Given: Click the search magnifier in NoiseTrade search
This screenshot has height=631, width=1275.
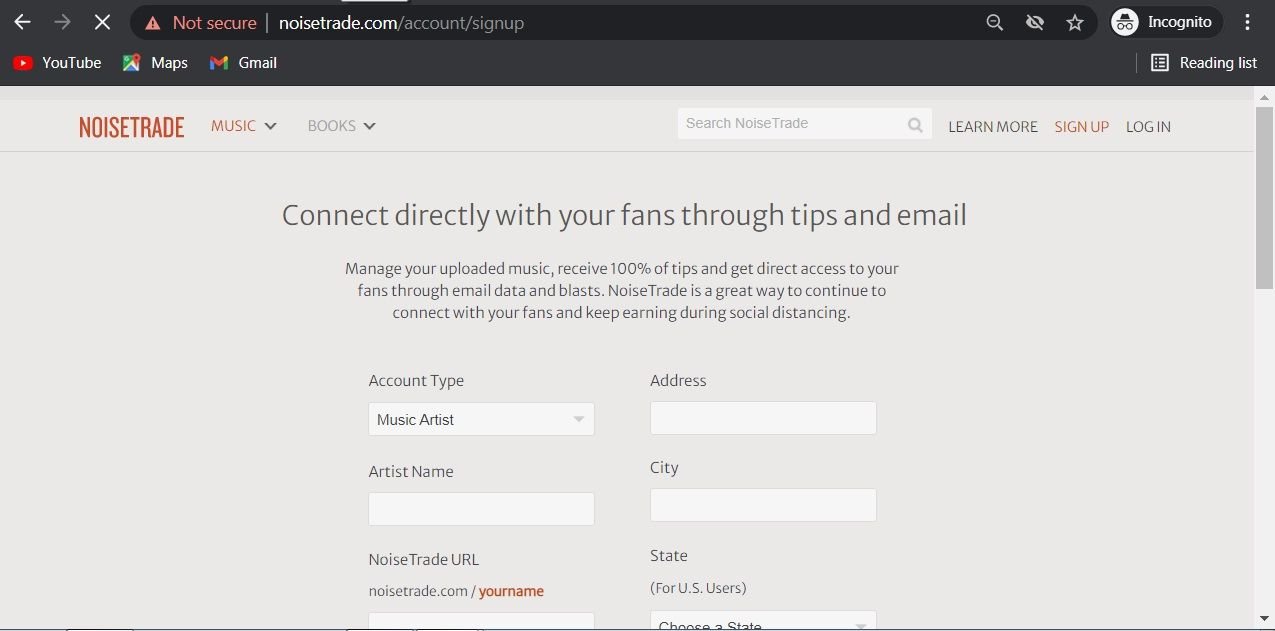Looking at the screenshot, I should 915,125.
